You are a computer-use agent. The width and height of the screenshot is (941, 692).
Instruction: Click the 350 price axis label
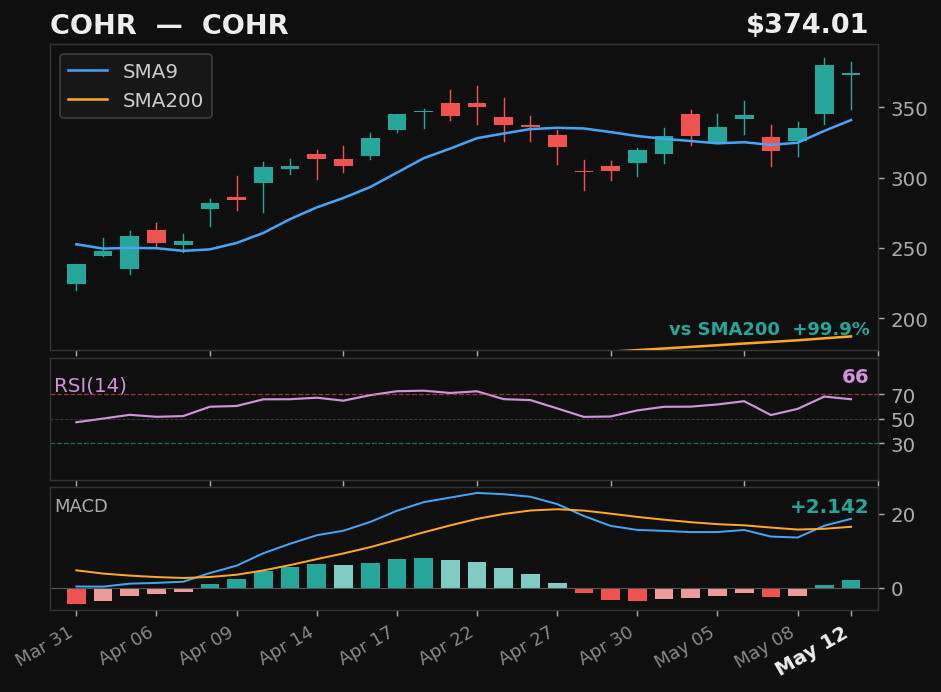pyautogui.click(x=909, y=109)
